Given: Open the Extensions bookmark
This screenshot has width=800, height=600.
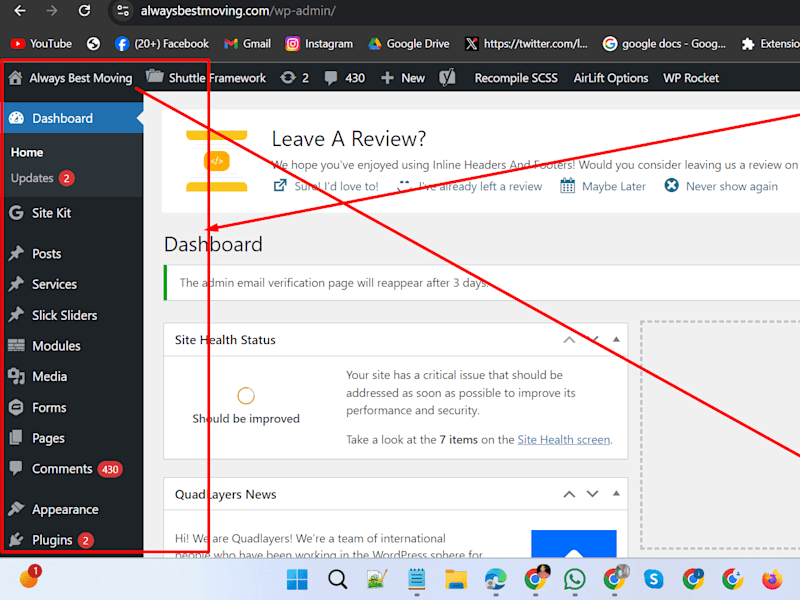Looking at the screenshot, I should [x=770, y=44].
